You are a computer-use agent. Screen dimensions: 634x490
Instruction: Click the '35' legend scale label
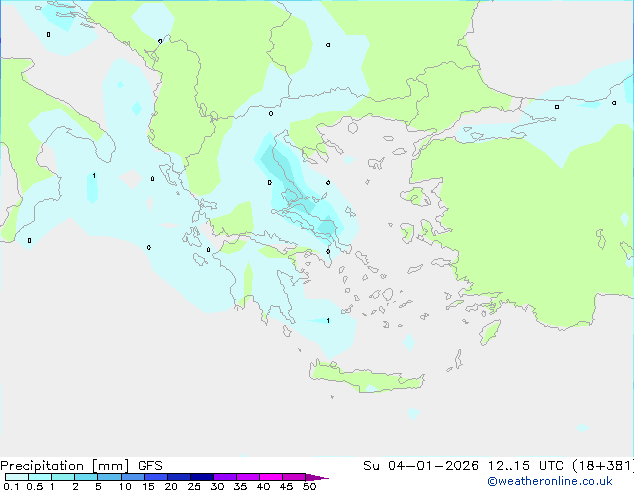pyautogui.click(x=240, y=486)
